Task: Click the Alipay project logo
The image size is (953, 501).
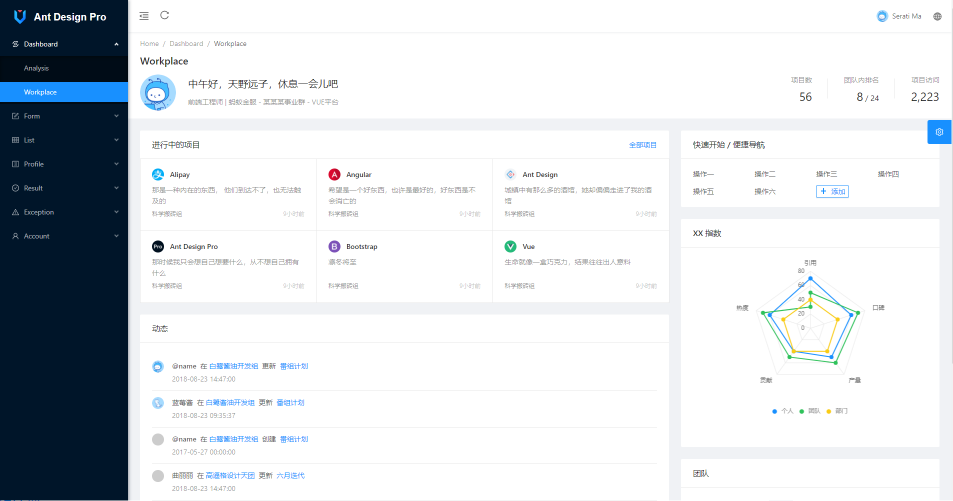Action: [x=157, y=174]
